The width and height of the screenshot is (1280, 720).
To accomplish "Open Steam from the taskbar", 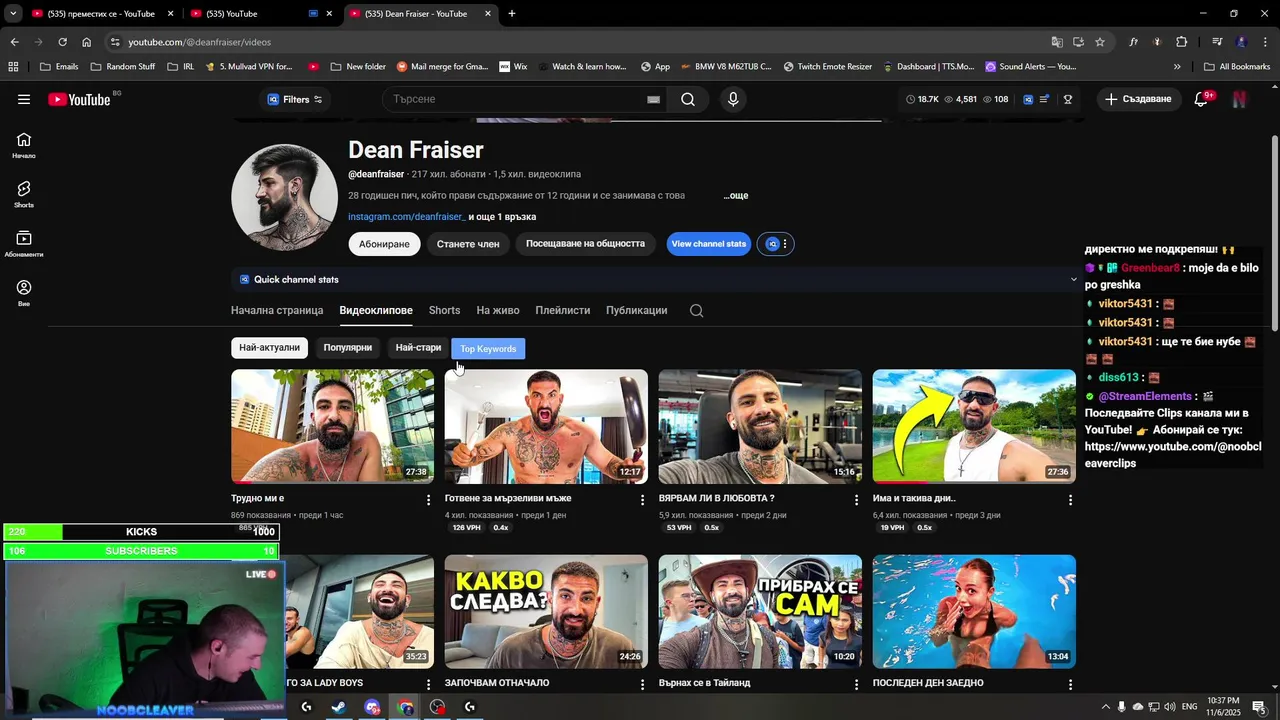I will point(339,707).
